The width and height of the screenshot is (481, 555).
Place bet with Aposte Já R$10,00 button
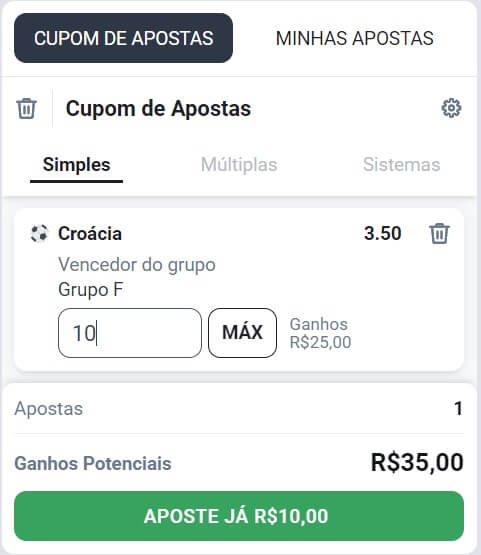(x=239, y=516)
